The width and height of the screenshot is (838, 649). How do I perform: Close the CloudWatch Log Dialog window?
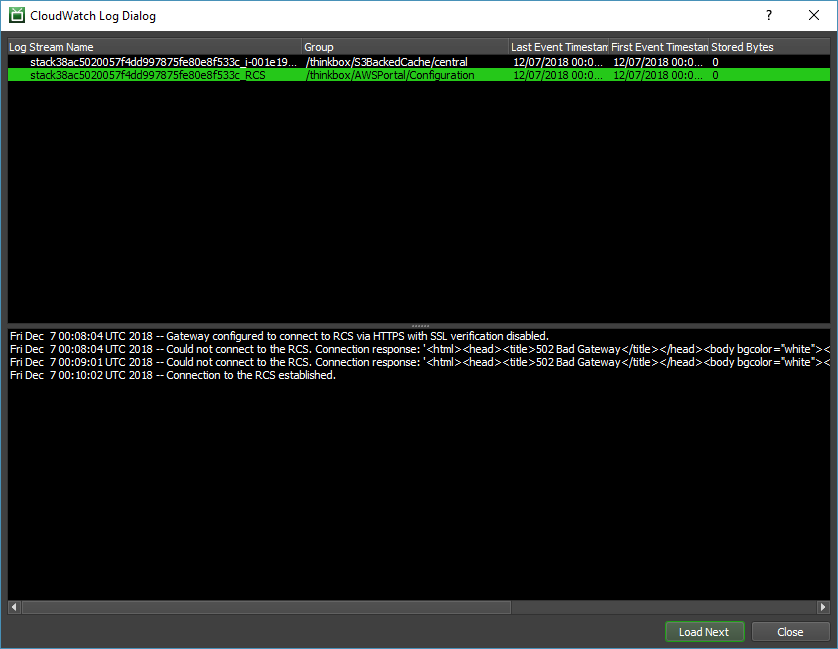[813, 16]
